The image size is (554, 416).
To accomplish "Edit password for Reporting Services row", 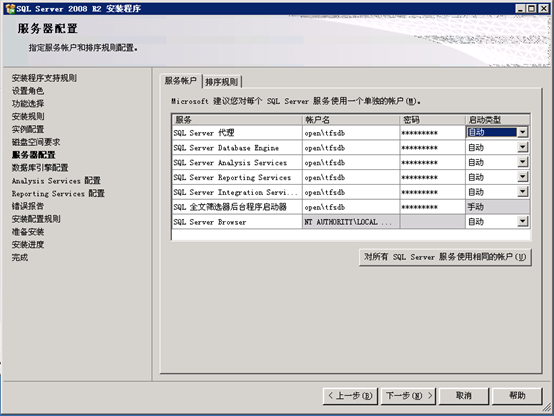I will point(433,177).
